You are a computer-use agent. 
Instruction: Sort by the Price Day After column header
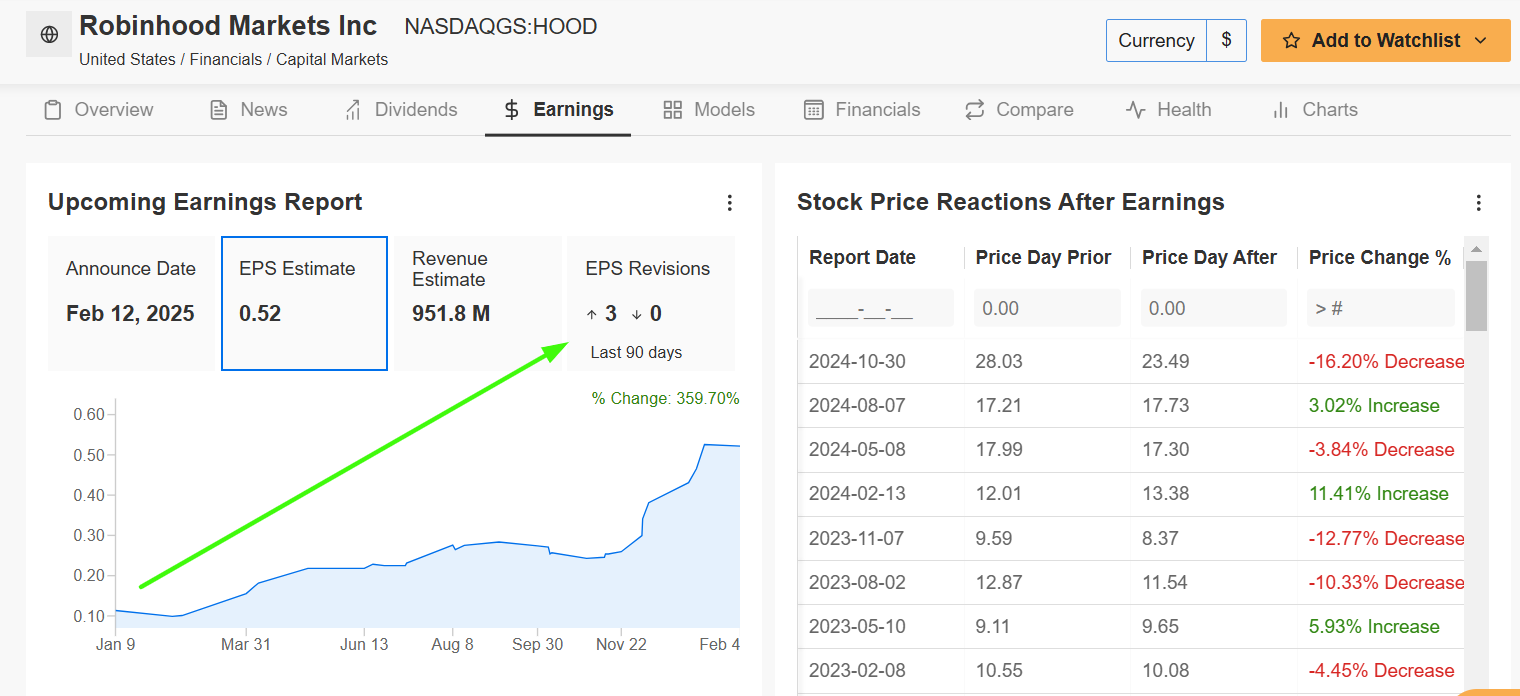click(1209, 258)
